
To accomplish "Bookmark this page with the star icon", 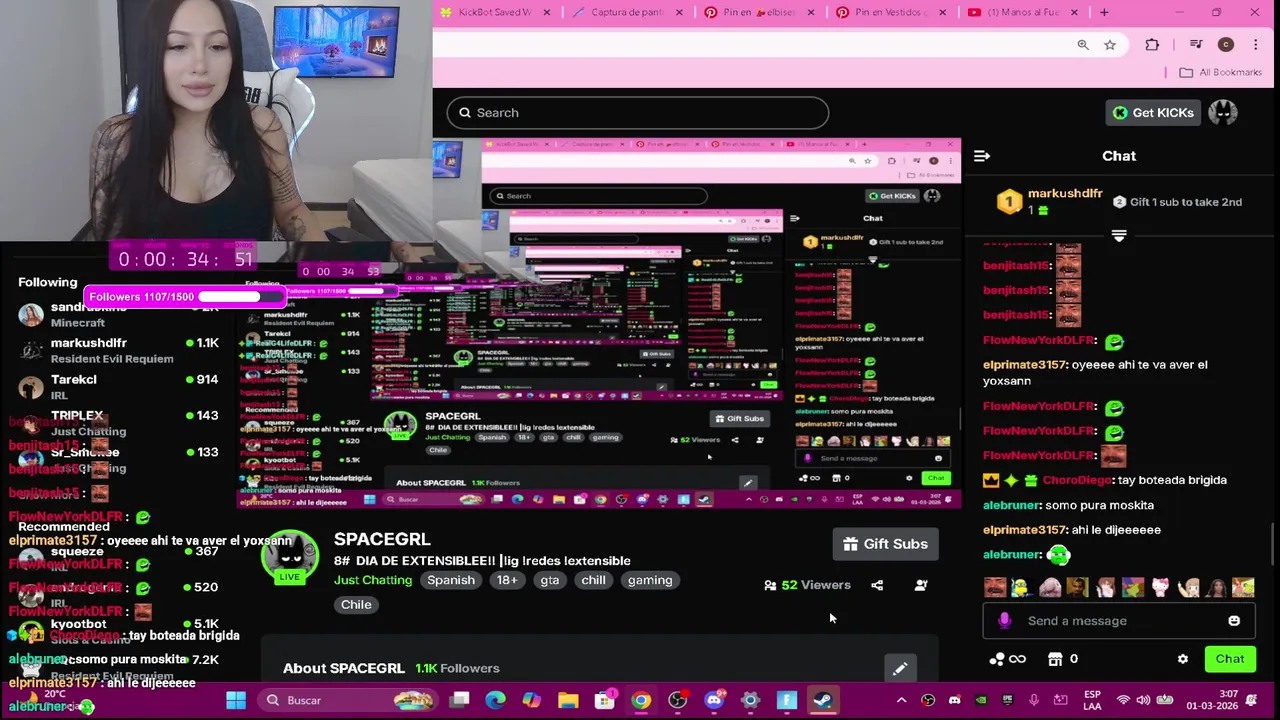I will tap(1110, 44).
